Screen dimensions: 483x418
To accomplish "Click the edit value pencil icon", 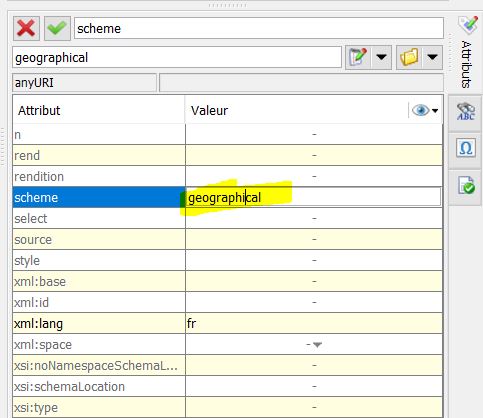I will (x=358, y=57).
